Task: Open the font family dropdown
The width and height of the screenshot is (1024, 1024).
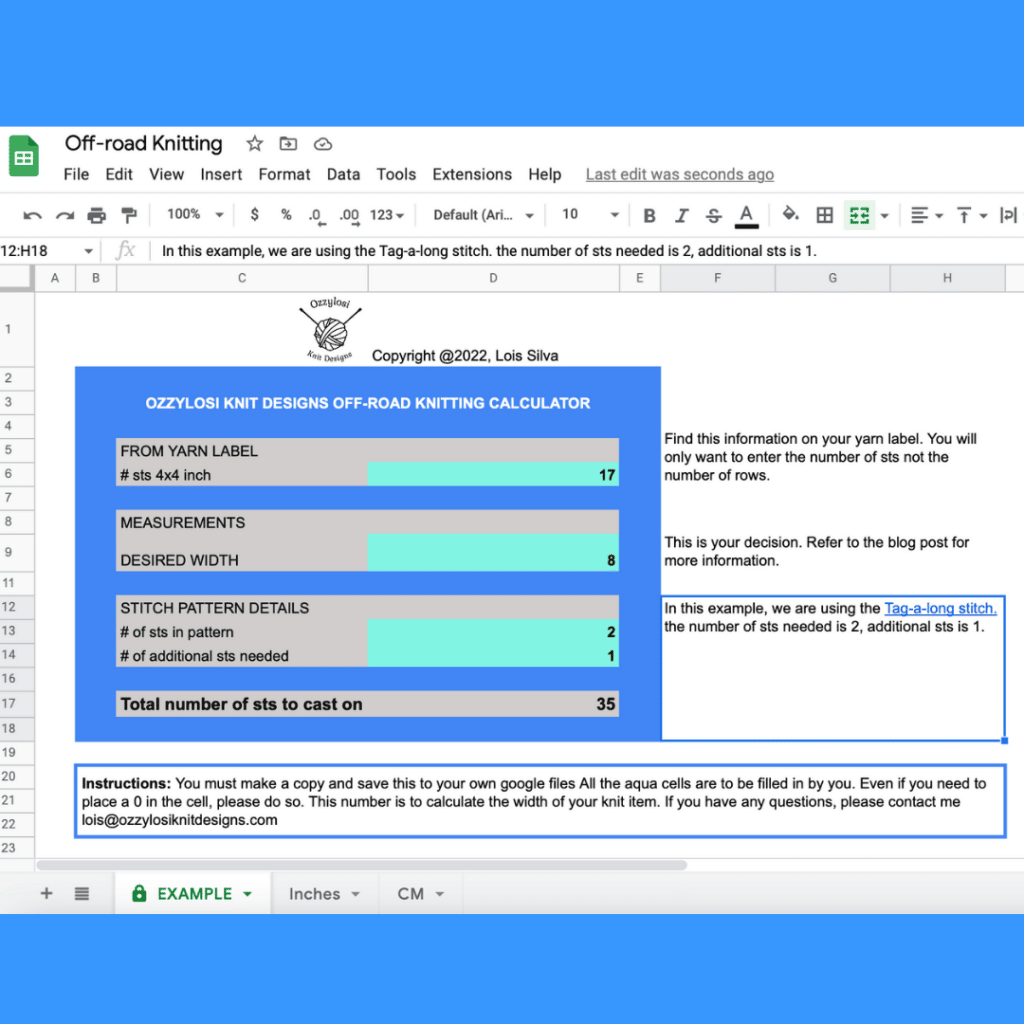Action: (x=484, y=215)
